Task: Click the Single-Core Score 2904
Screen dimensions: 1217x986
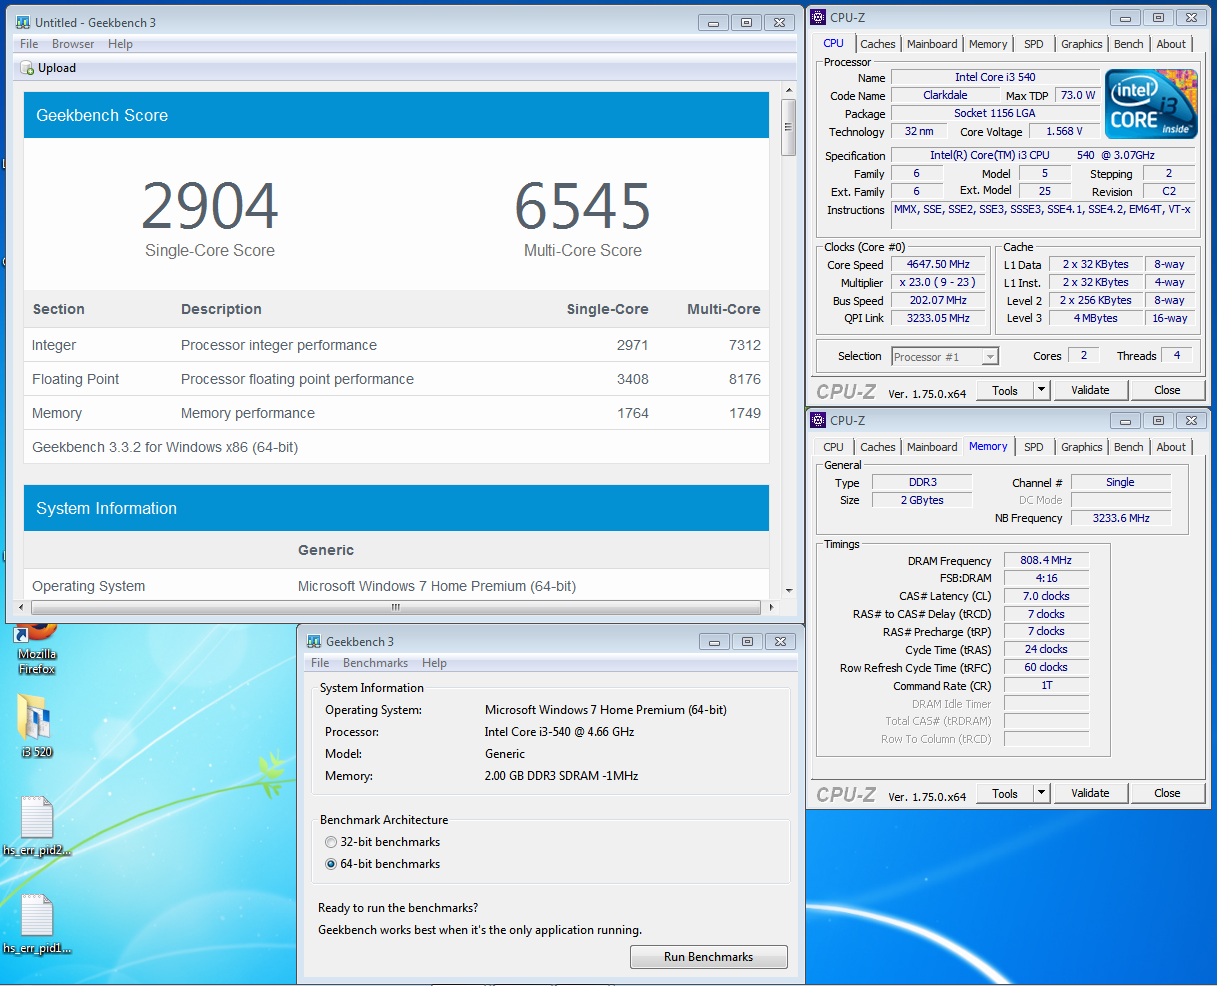Action: click(210, 206)
